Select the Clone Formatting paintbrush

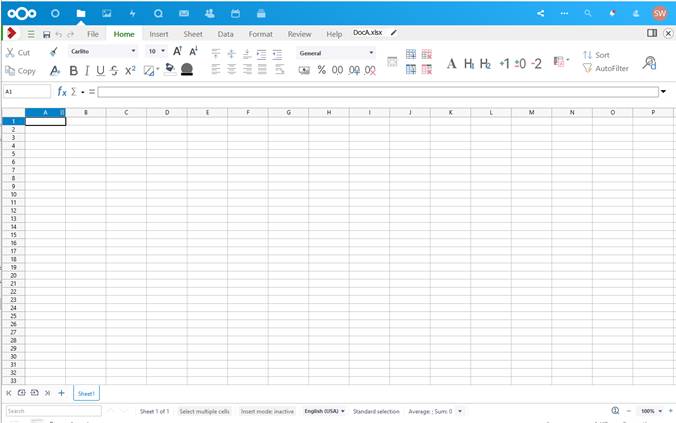(53, 52)
